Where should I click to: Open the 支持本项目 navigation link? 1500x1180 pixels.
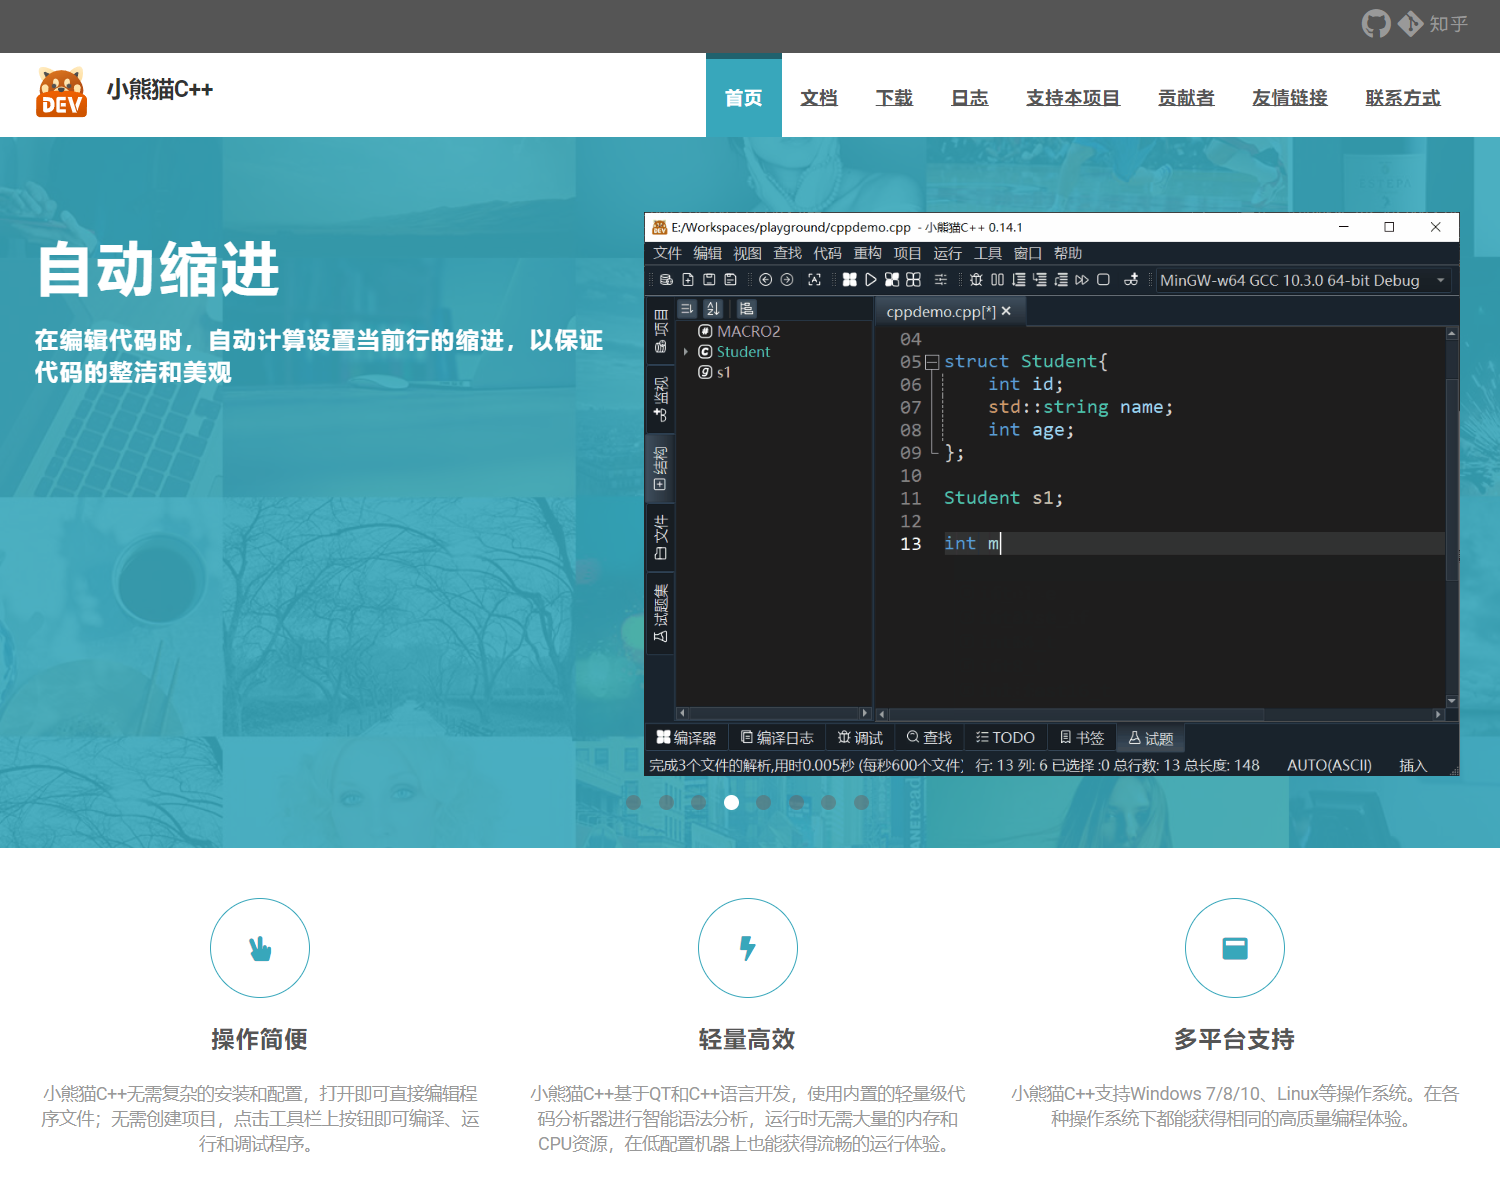click(x=1073, y=98)
